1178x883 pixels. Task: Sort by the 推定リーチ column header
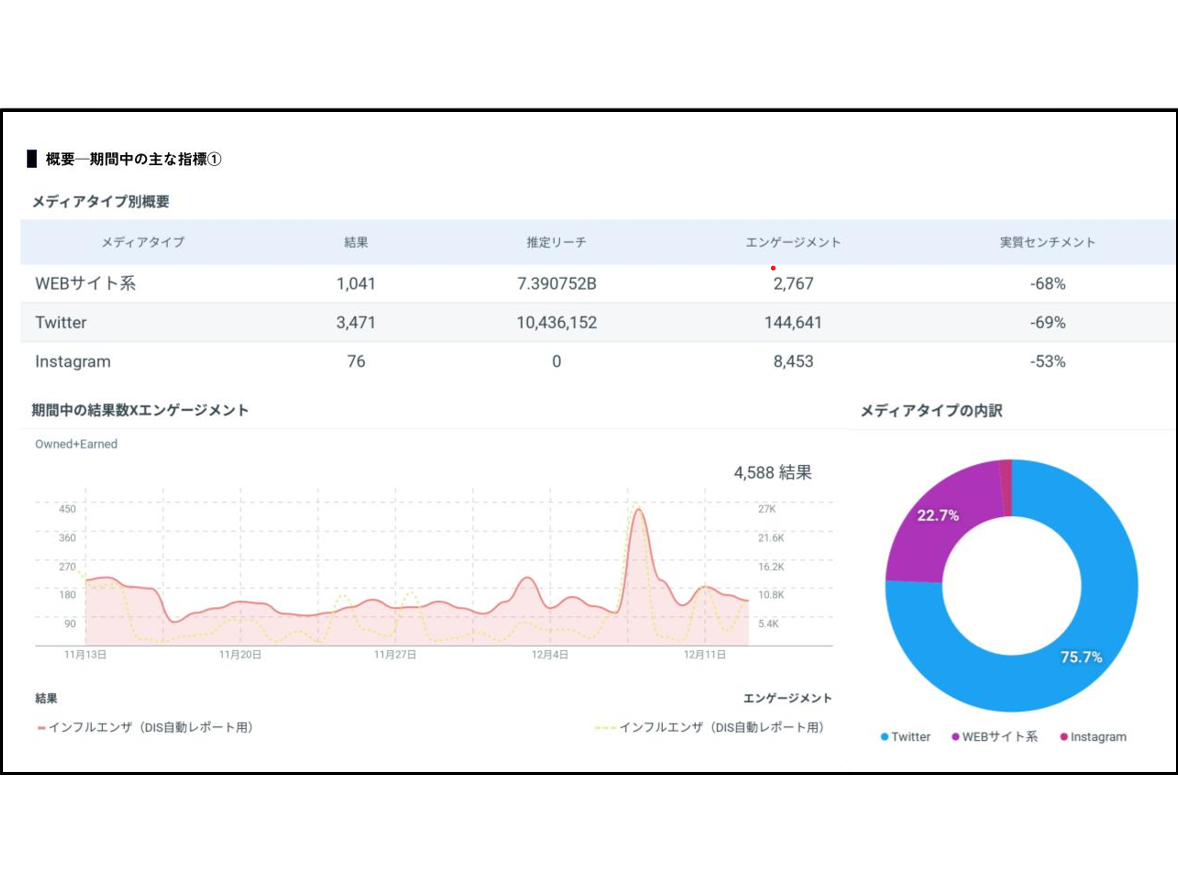[556, 243]
